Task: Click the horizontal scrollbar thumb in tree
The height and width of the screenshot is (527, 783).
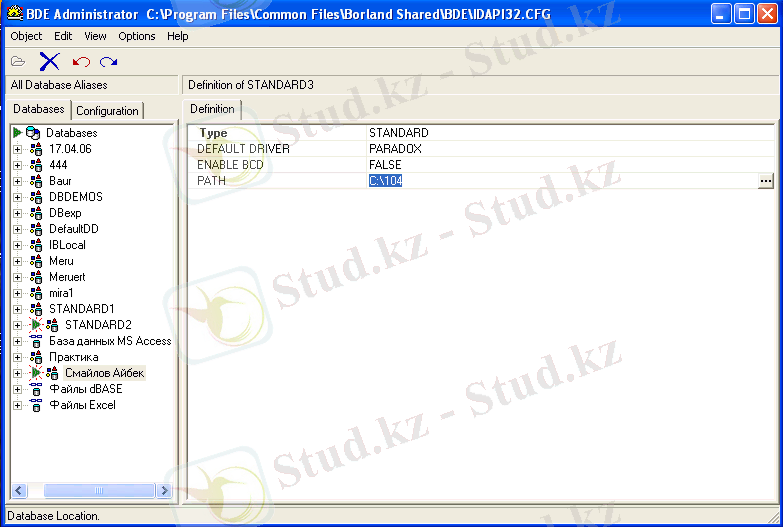Action: pos(99,491)
